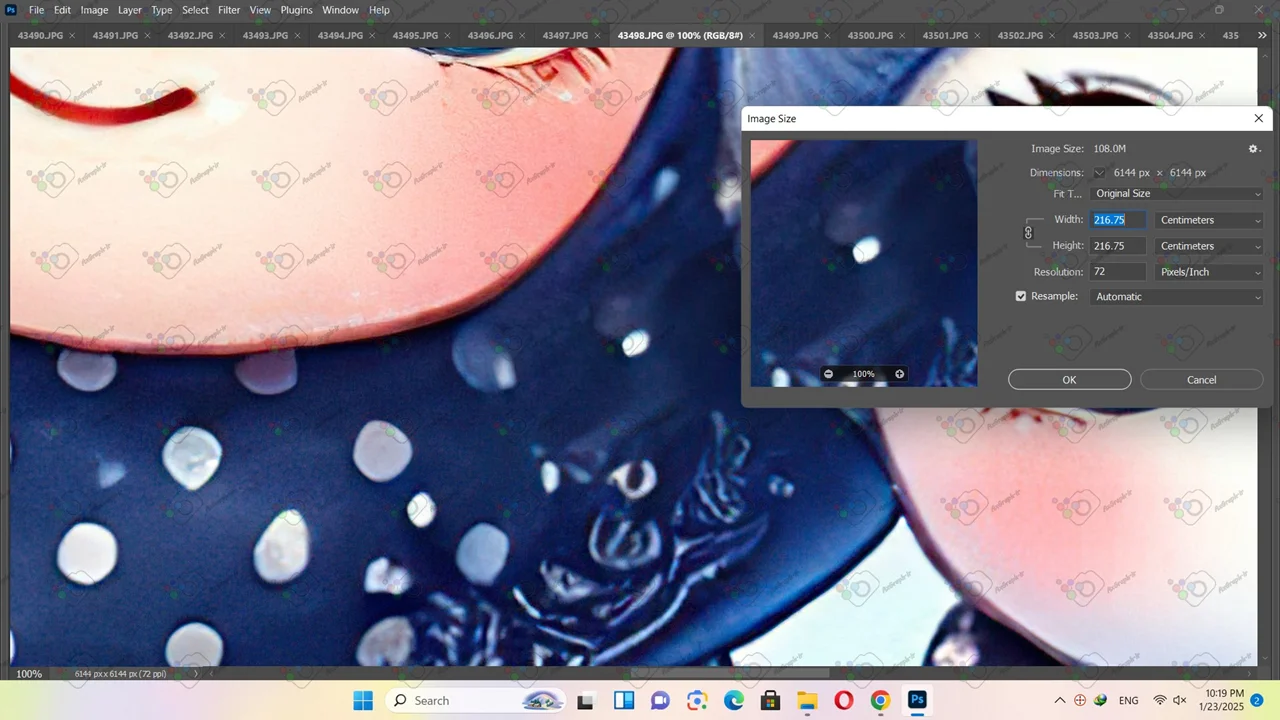Open Microsoft Edge from the taskbar
1280x720 pixels.
pyautogui.click(x=734, y=700)
